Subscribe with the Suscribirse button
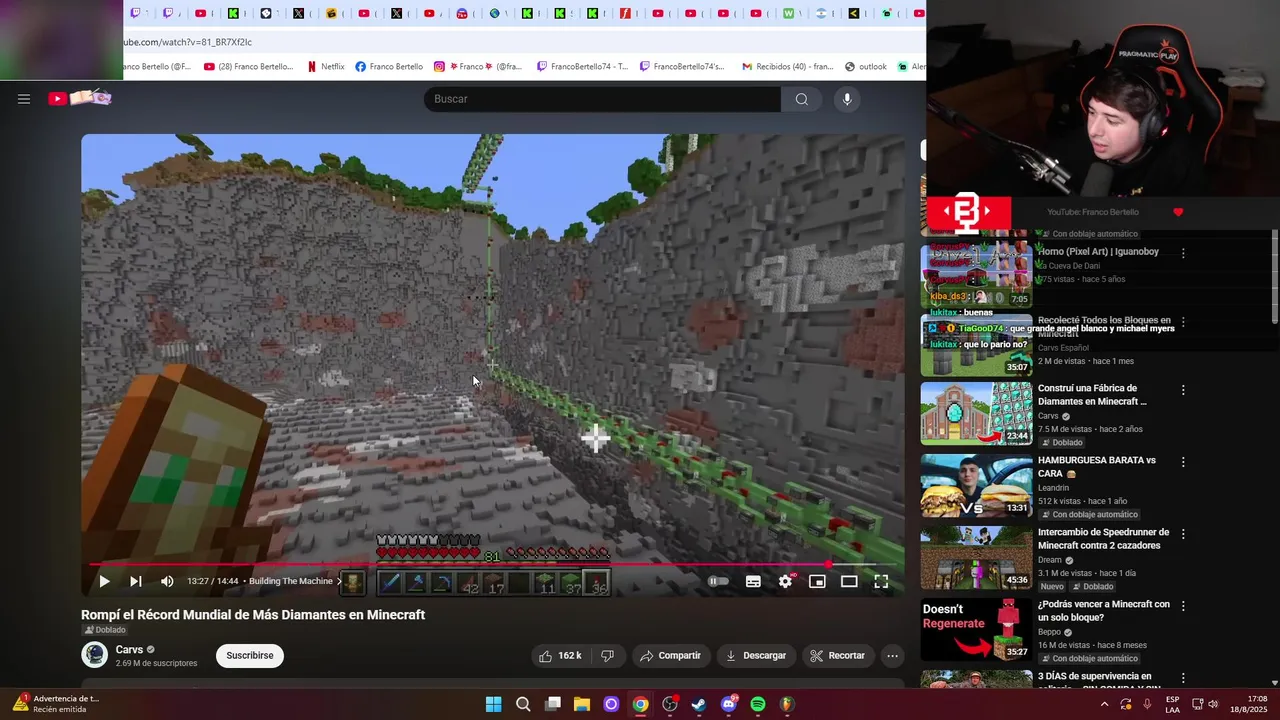This screenshot has height=720, width=1280. coord(250,656)
